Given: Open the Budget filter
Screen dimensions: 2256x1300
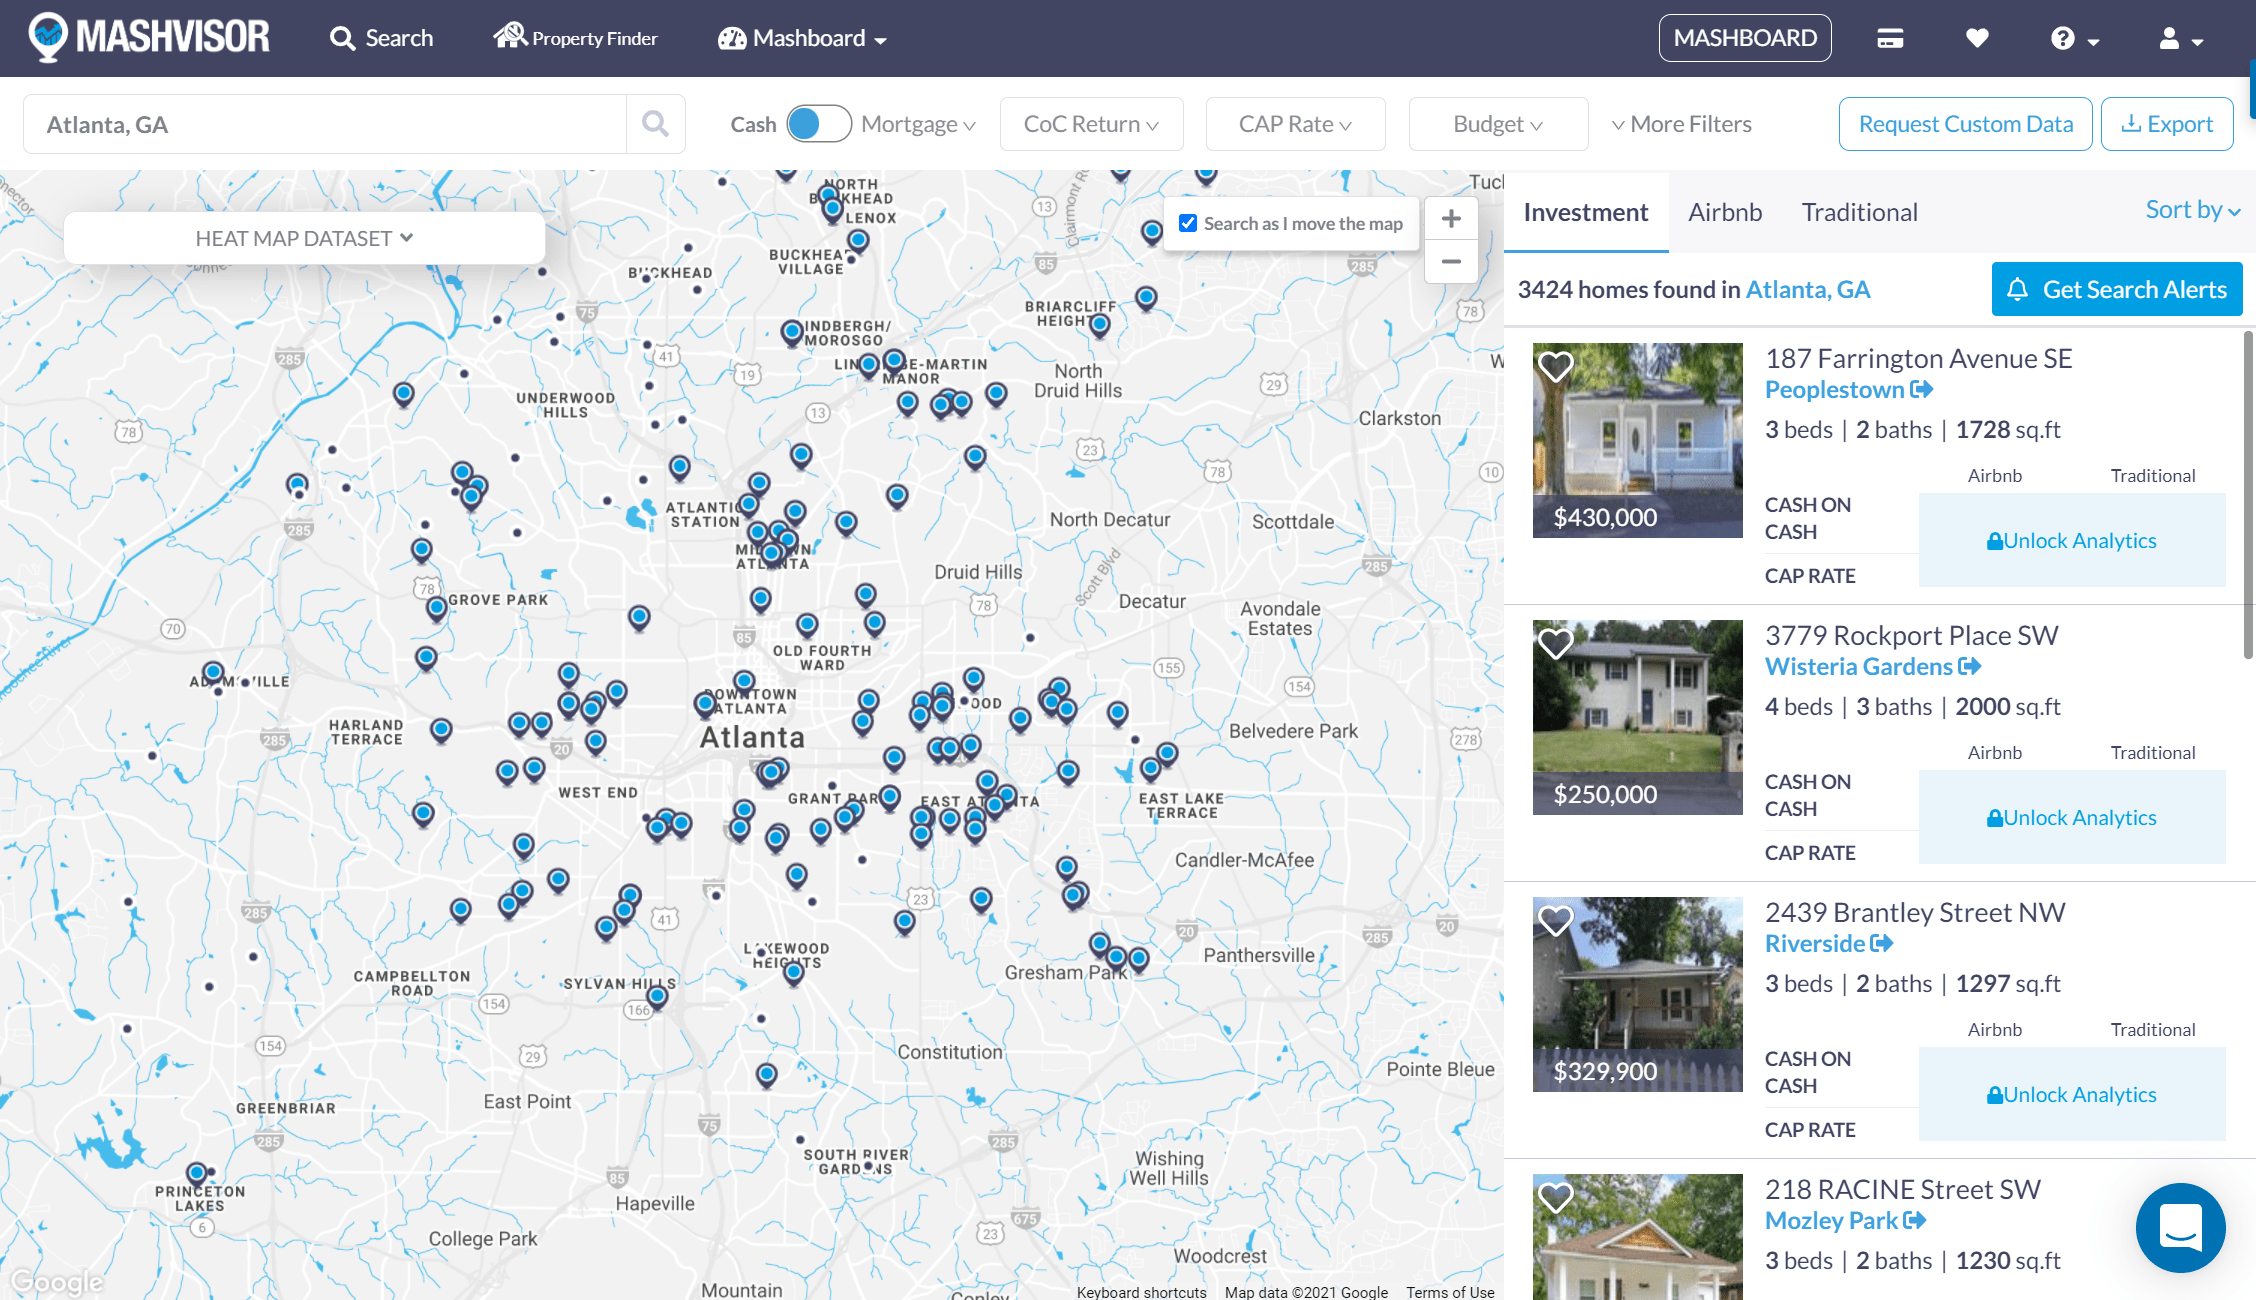Looking at the screenshot, I should pos(1498,124).
